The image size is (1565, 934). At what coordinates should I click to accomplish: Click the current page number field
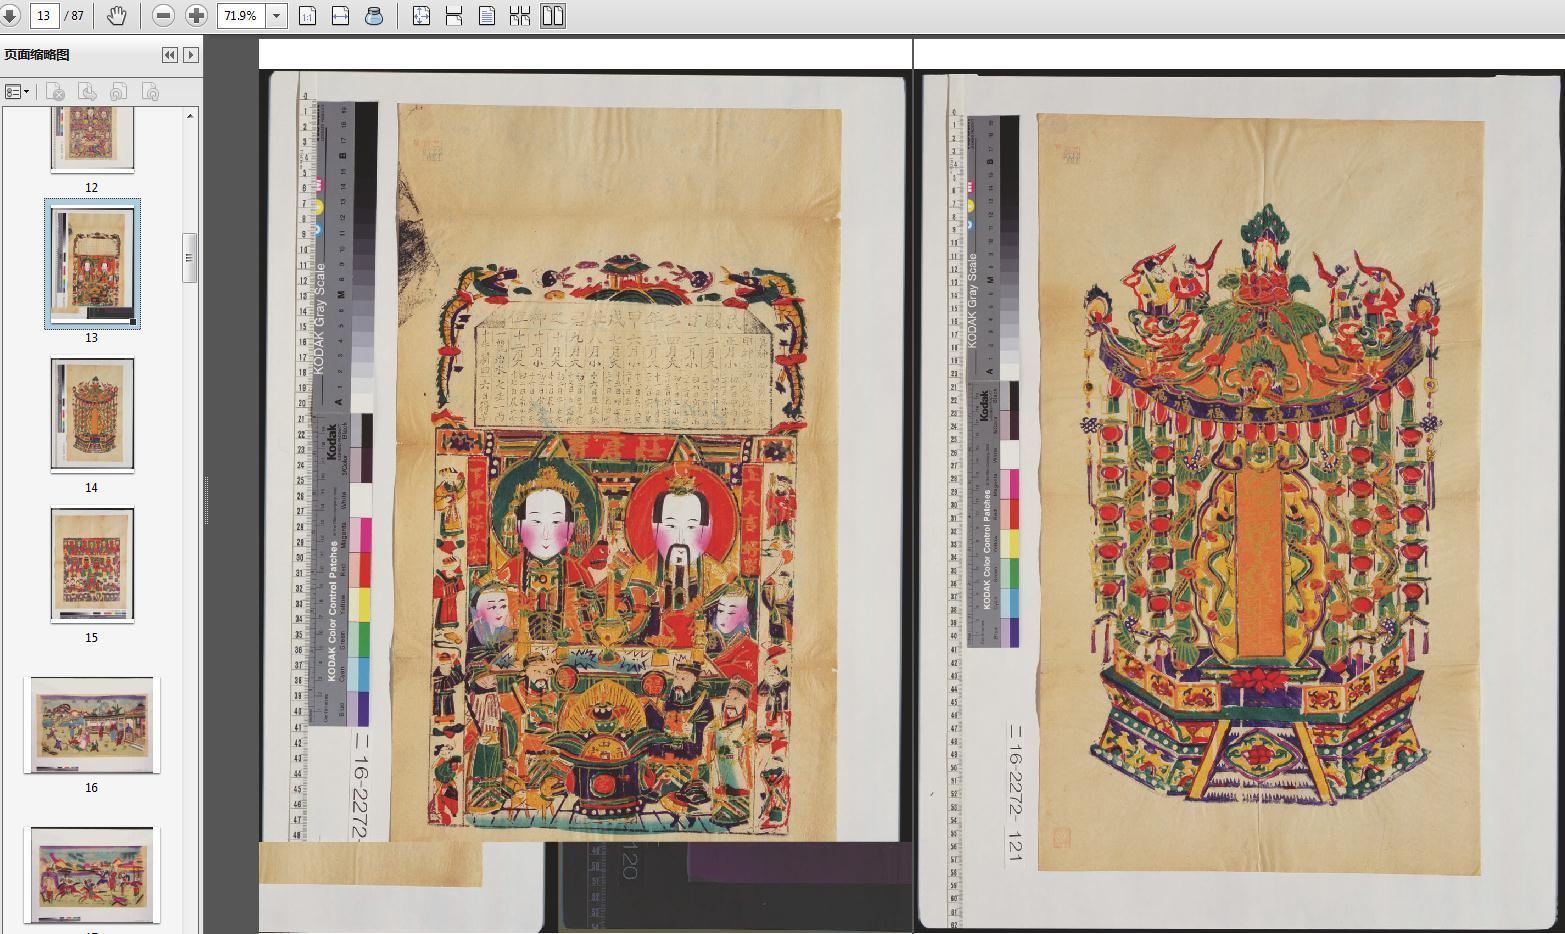[x=44, y=16]
